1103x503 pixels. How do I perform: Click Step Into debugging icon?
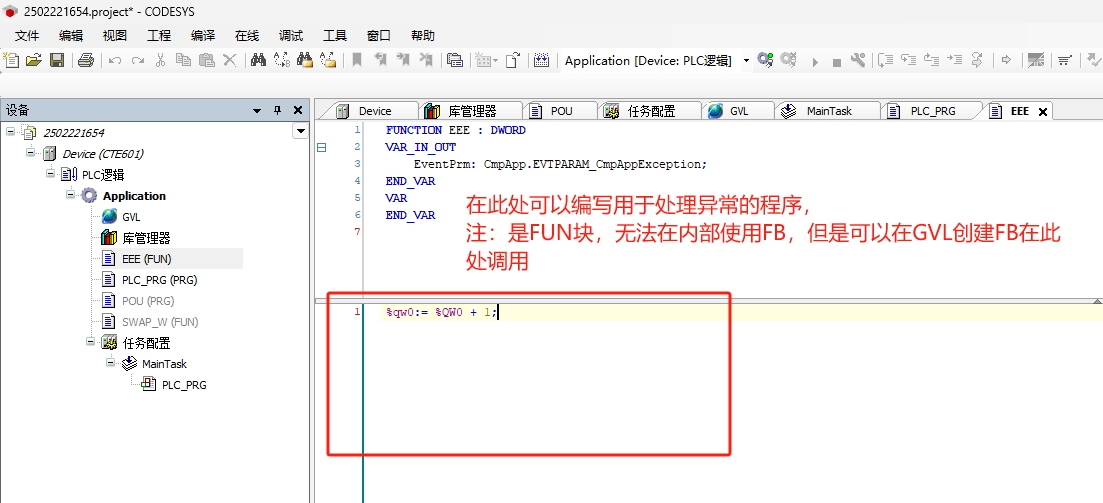click(909, 61)
